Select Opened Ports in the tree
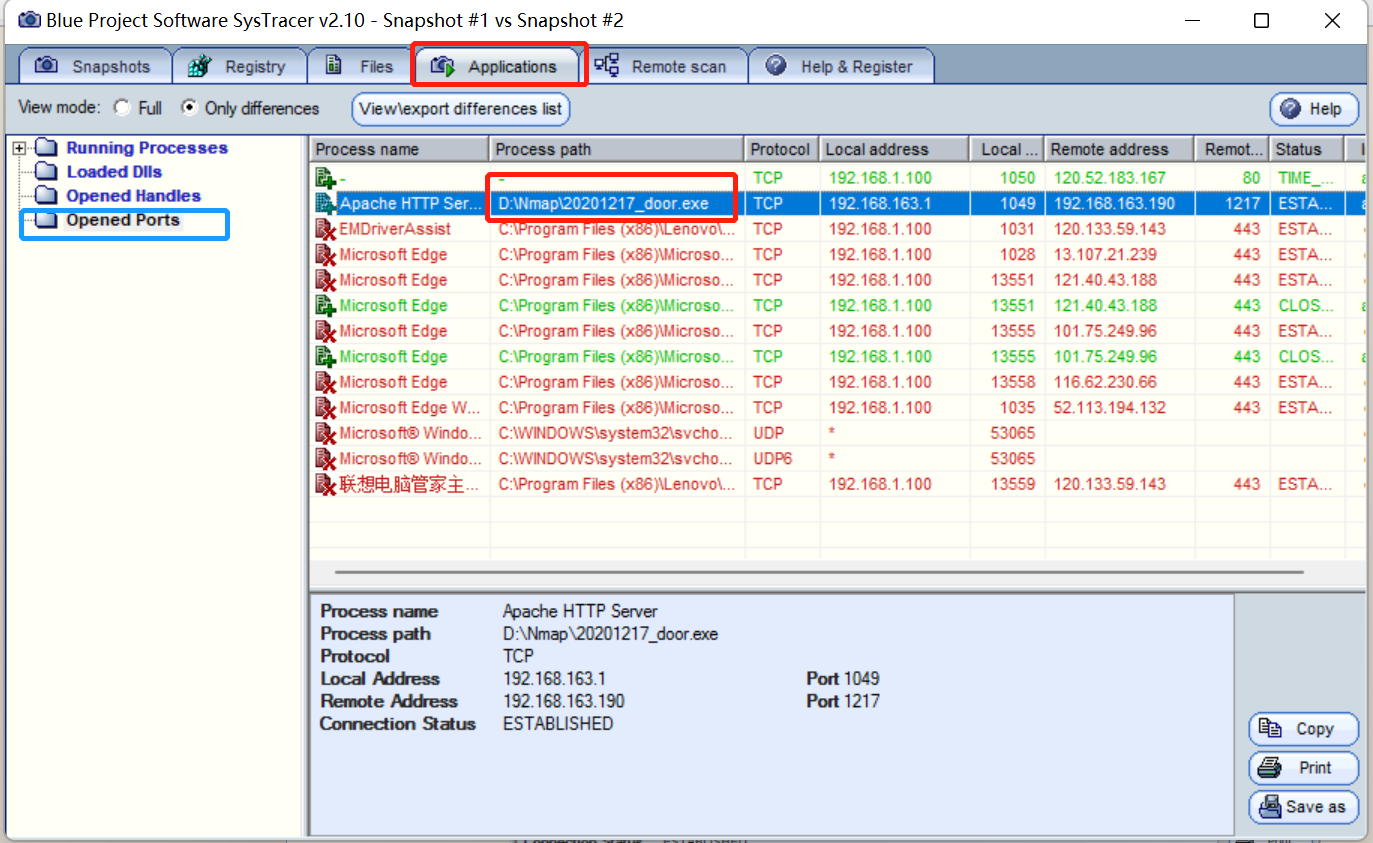 tap(123, 220)
